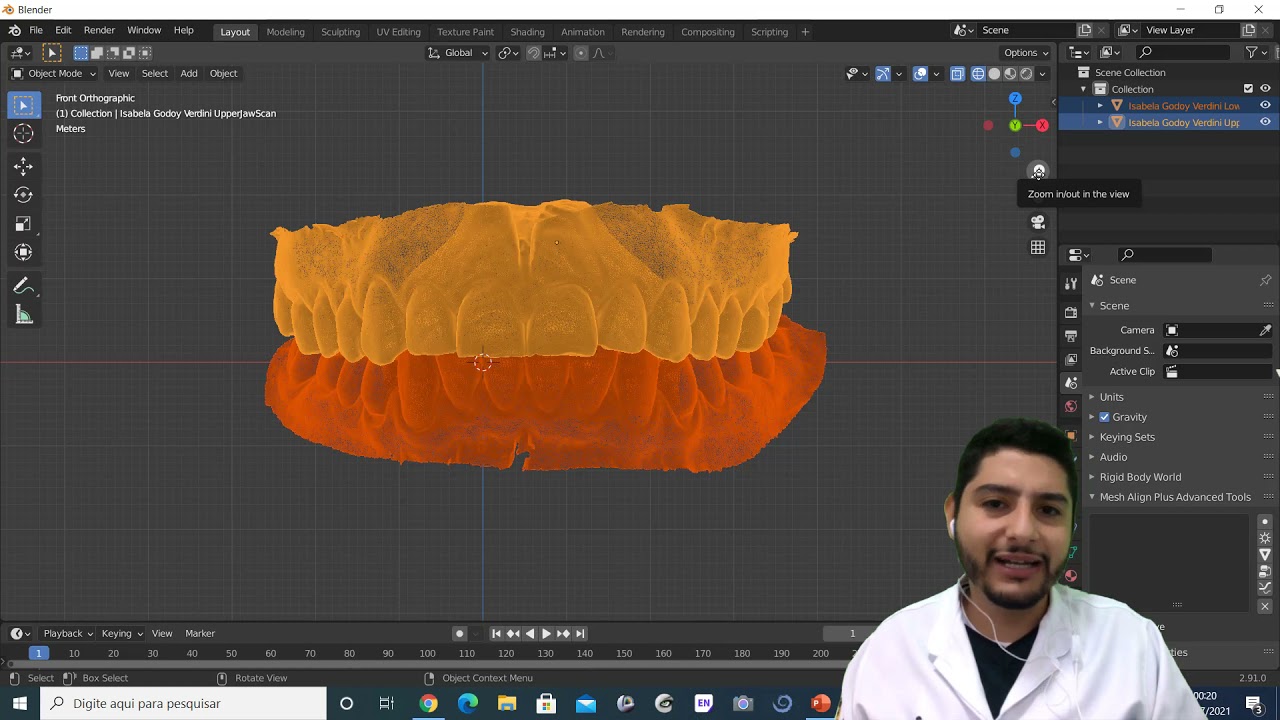The image size is (1280, 720).
Task: Click the Options button in header
Action: (x=1026, y=52)
